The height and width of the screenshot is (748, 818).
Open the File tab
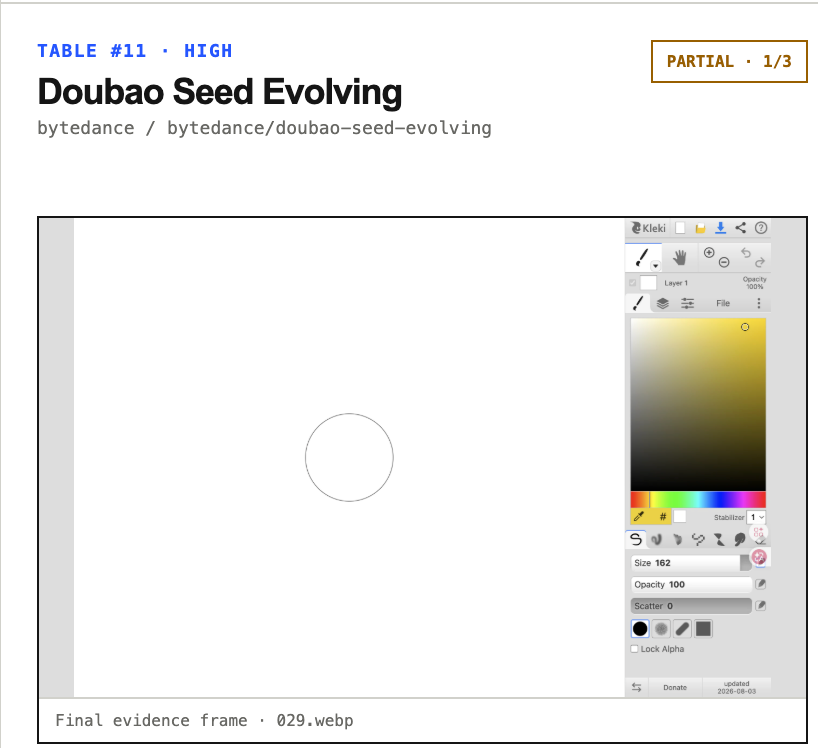(723, 303)
